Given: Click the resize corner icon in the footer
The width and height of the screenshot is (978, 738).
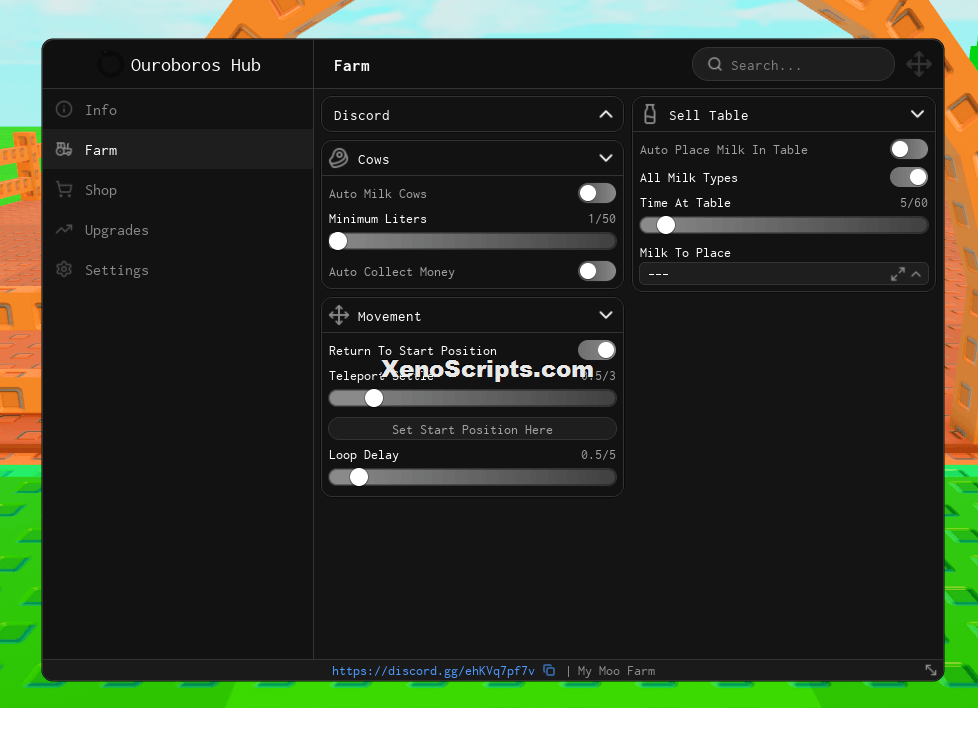Looking at the screenshot, I should (x=931, y=670).
